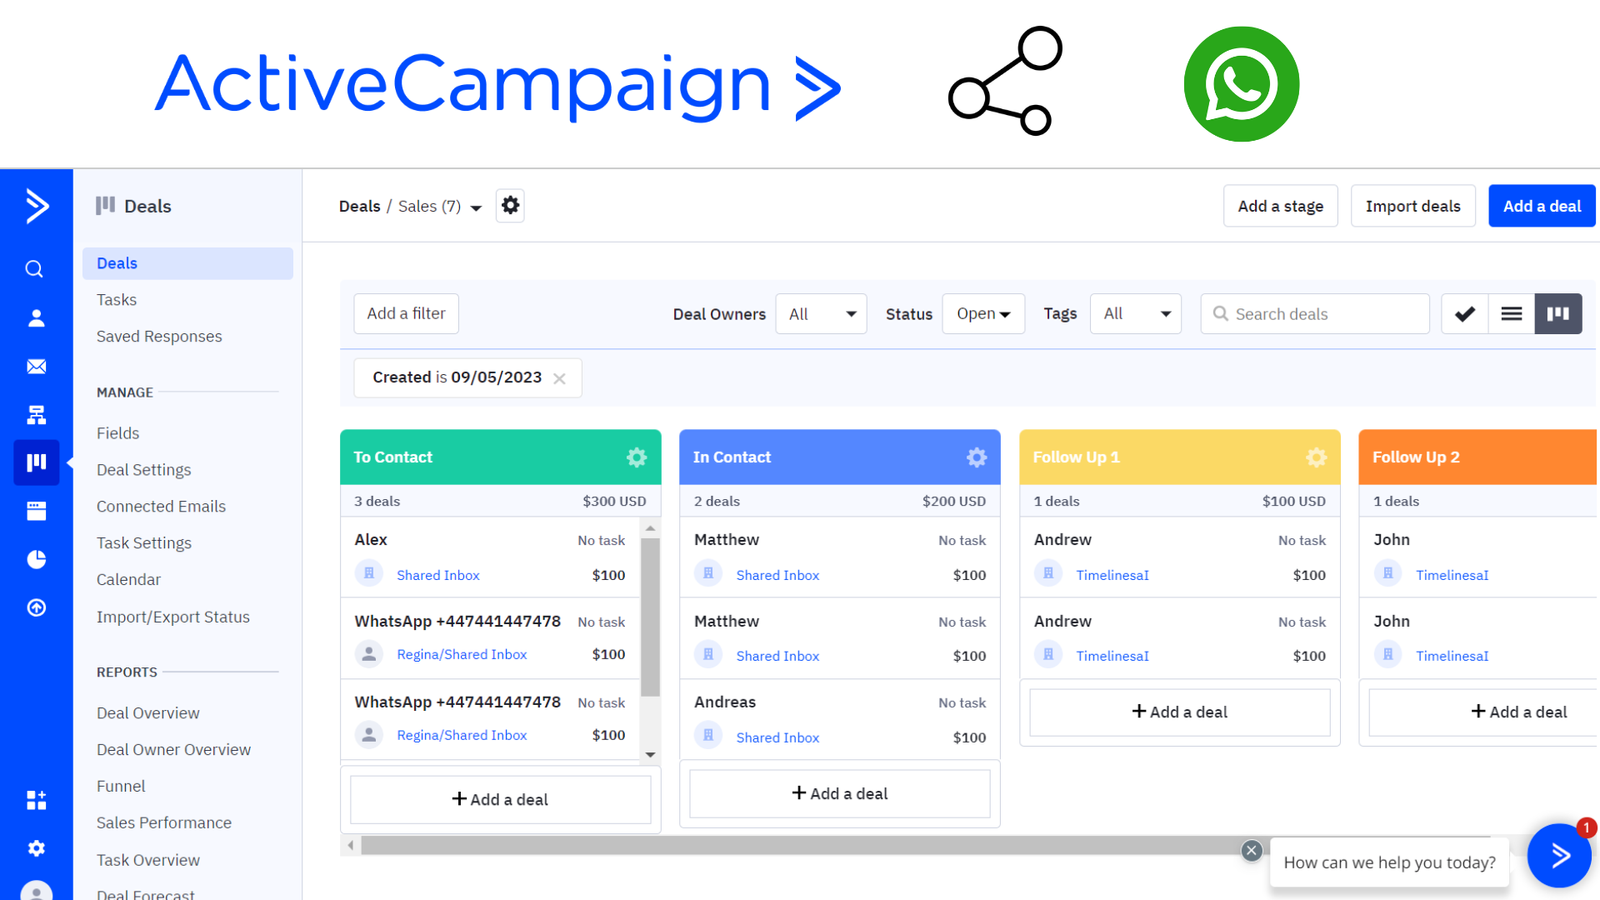Screen dimensions: 1600x900
Task: Switch deals to list view
Action: [1510, 313]
